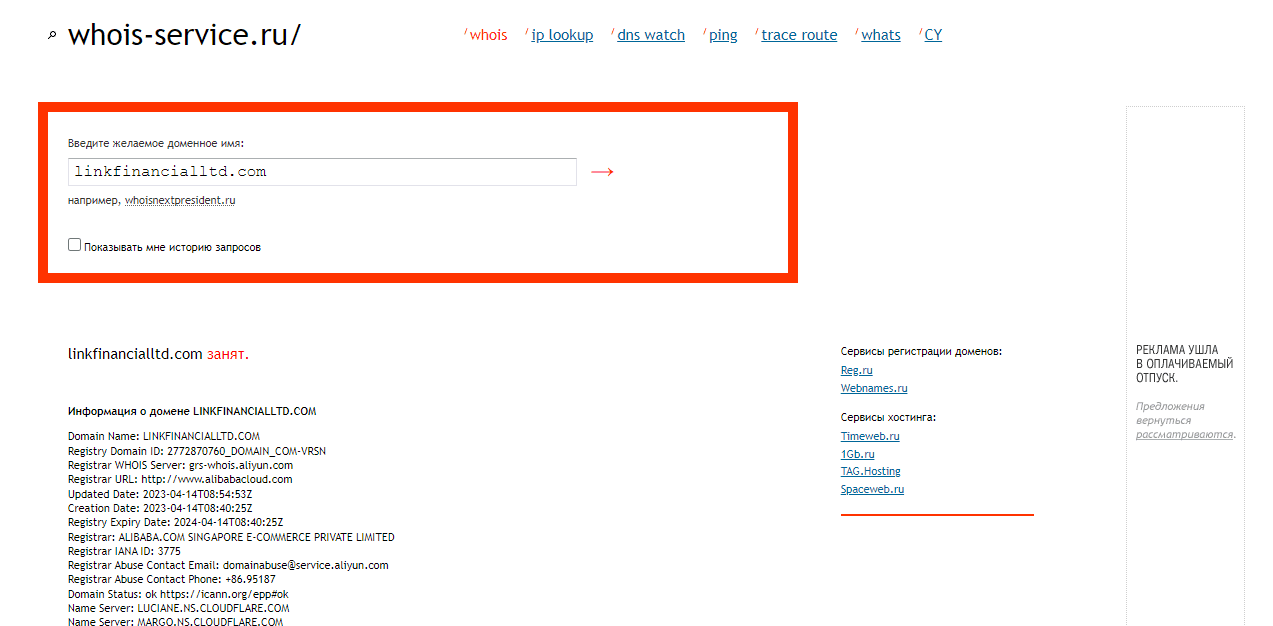Open the ip lookup tab
1273x626 pixels.
[x=562, y=35]
